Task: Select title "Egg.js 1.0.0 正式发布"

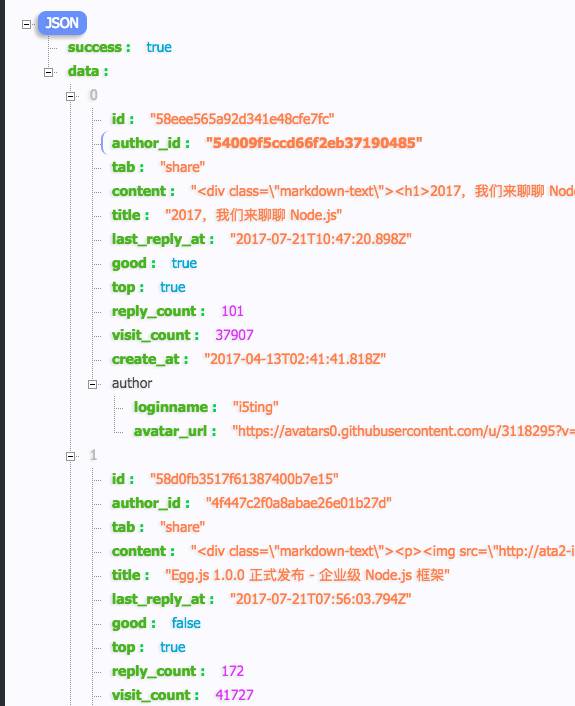Action: click(x=307, y=575)
